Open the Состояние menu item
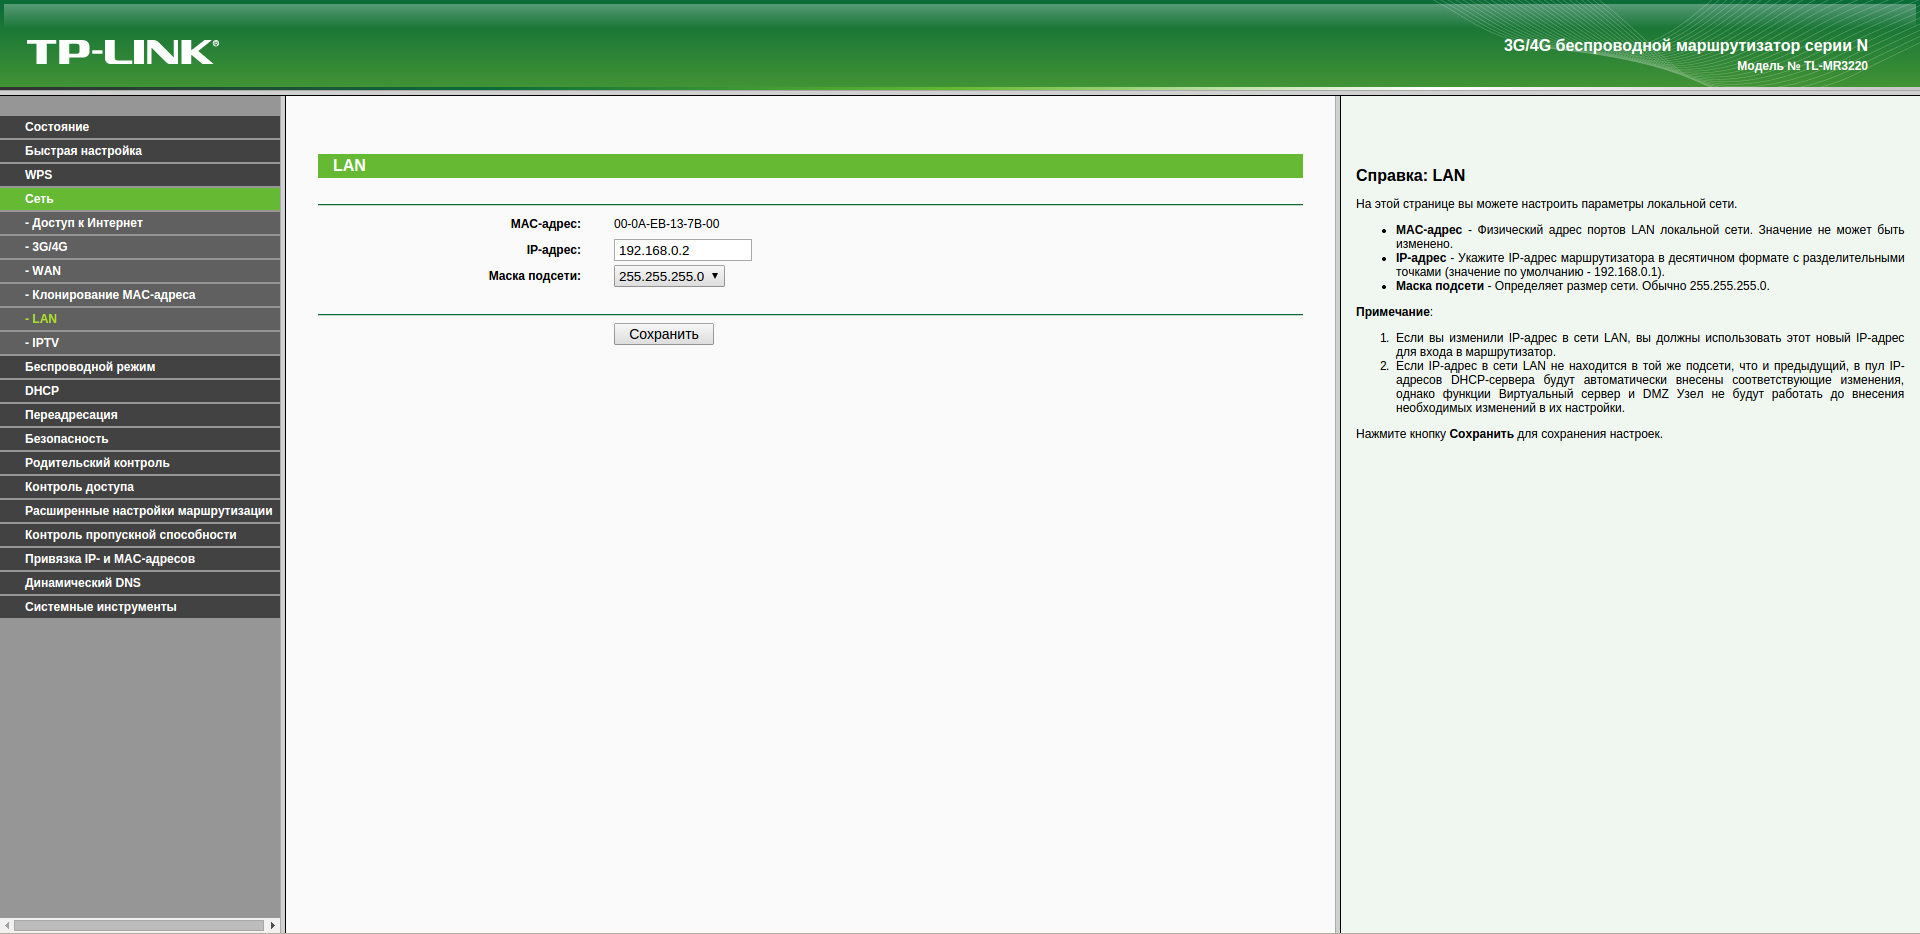This screenshot has height=934, width=1920. pyautogui.click(x=140, y=127)
